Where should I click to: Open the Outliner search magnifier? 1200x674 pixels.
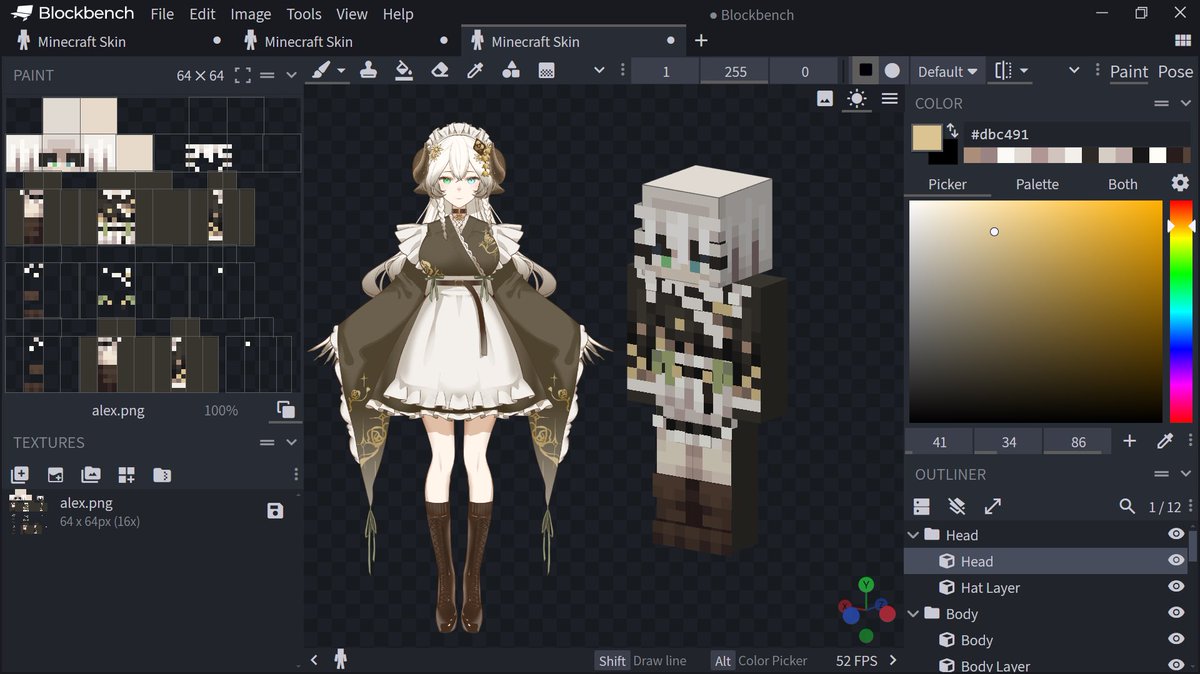coord(1127,506)
